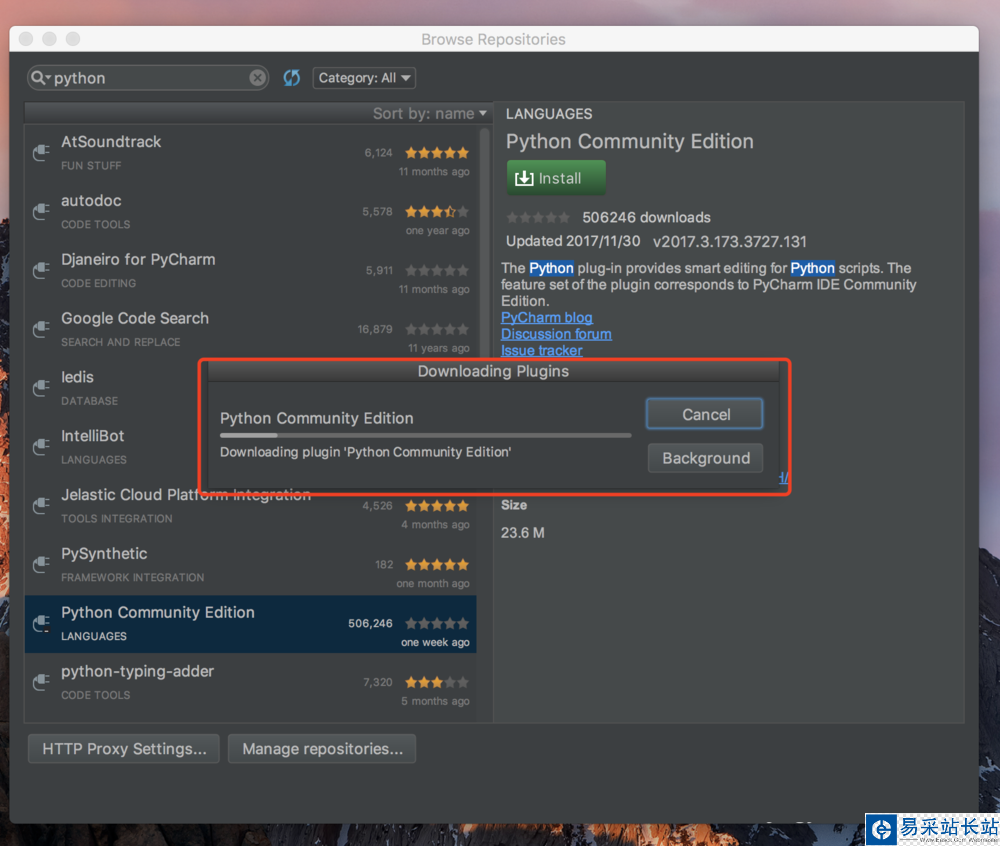The width and height of the screenshot is (1000, 846).
Task: Click the Djaneiro for PyCharm plugin icon
Action: click(41, 270)
